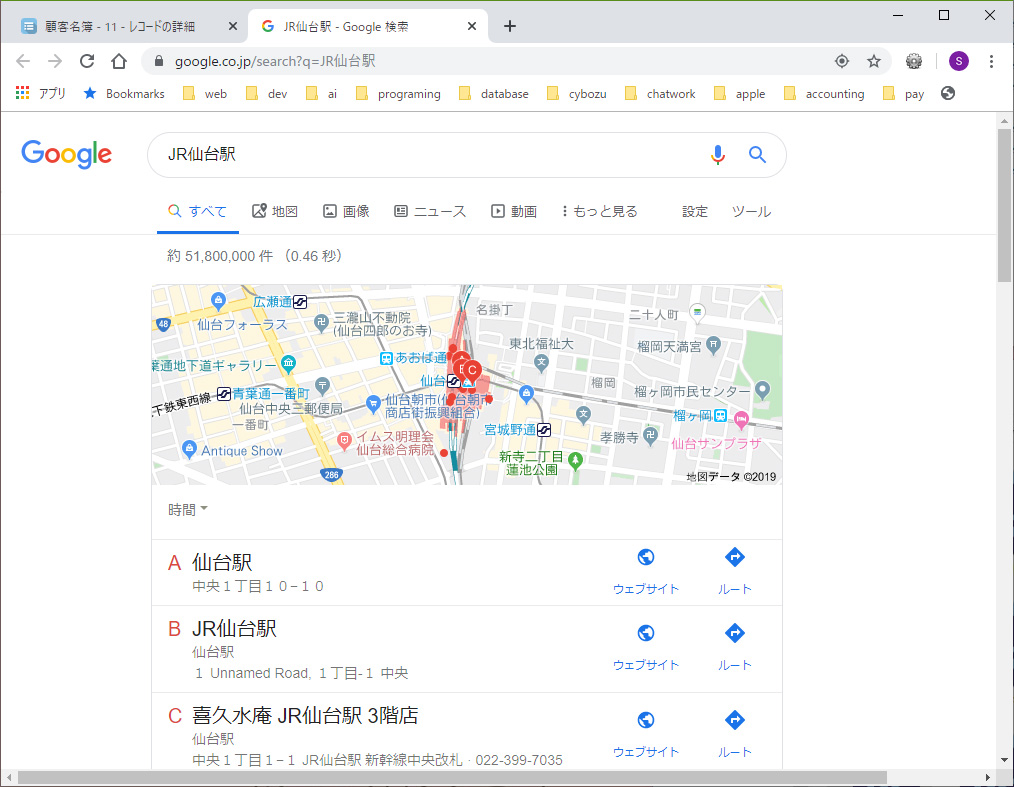Expand the もっと見る menu
Screen dimensions: 1014x787
(599, 211)
